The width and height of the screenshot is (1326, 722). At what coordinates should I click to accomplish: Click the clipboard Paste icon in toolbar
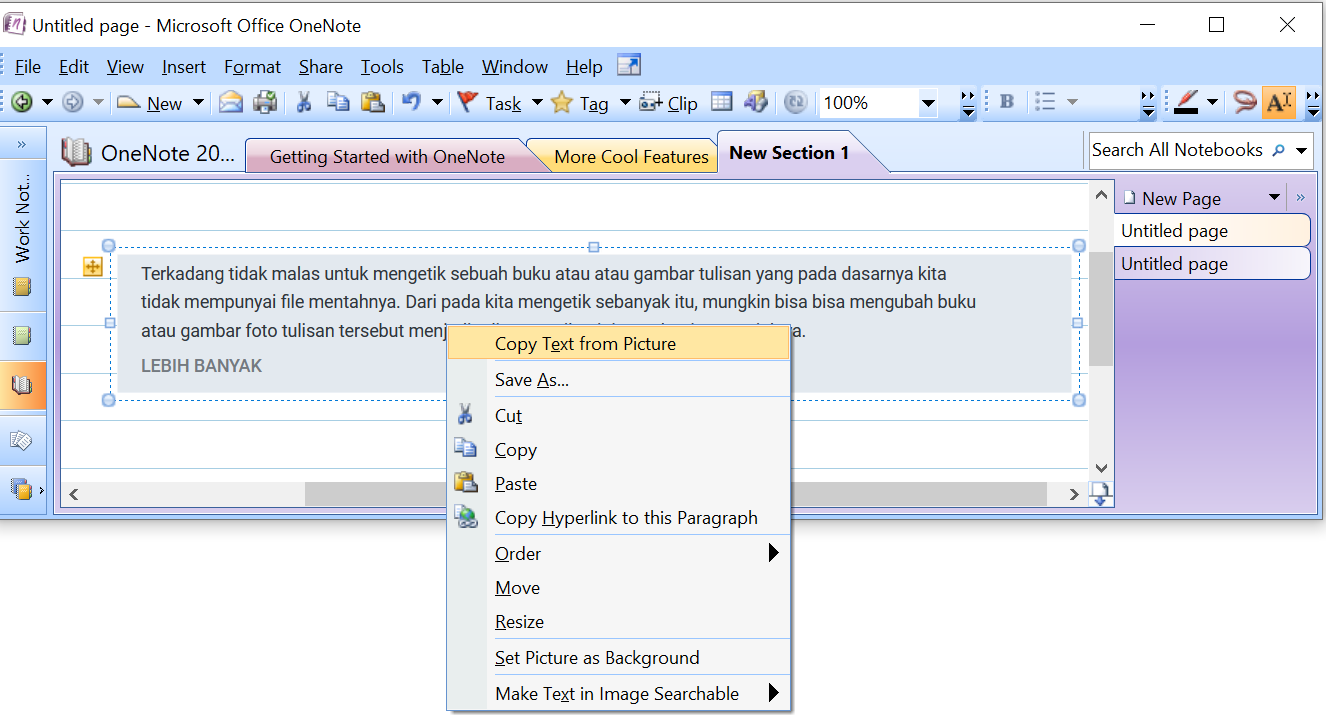pyautogui.click(x=373, y=102)
